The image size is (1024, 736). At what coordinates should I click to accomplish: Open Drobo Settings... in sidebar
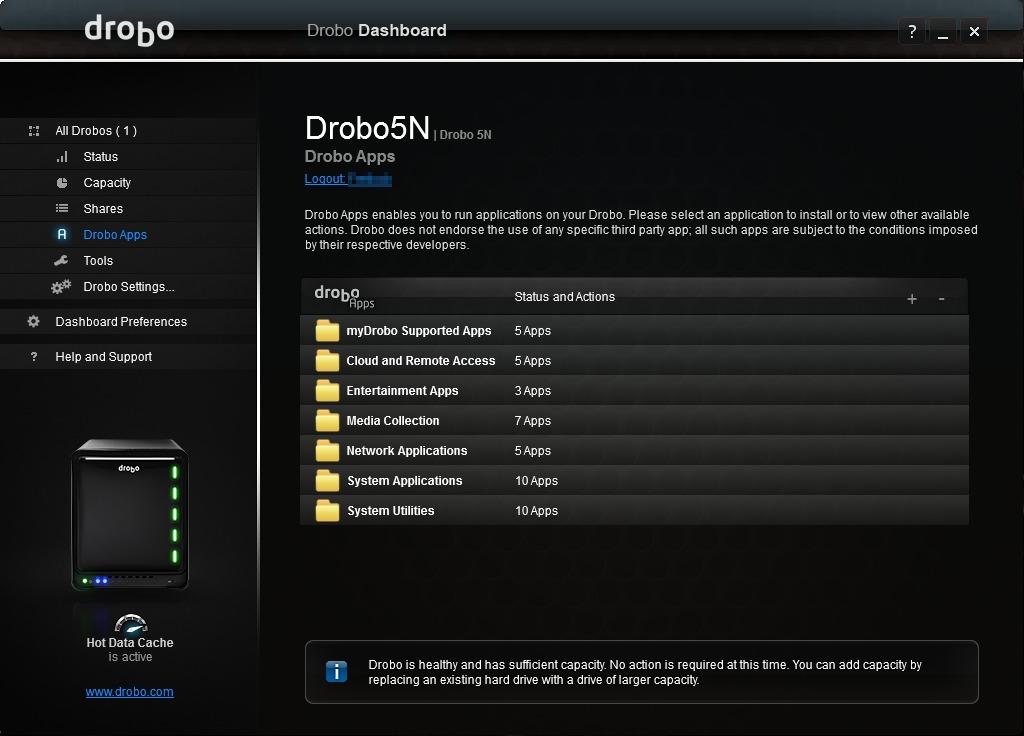(129, 287)
